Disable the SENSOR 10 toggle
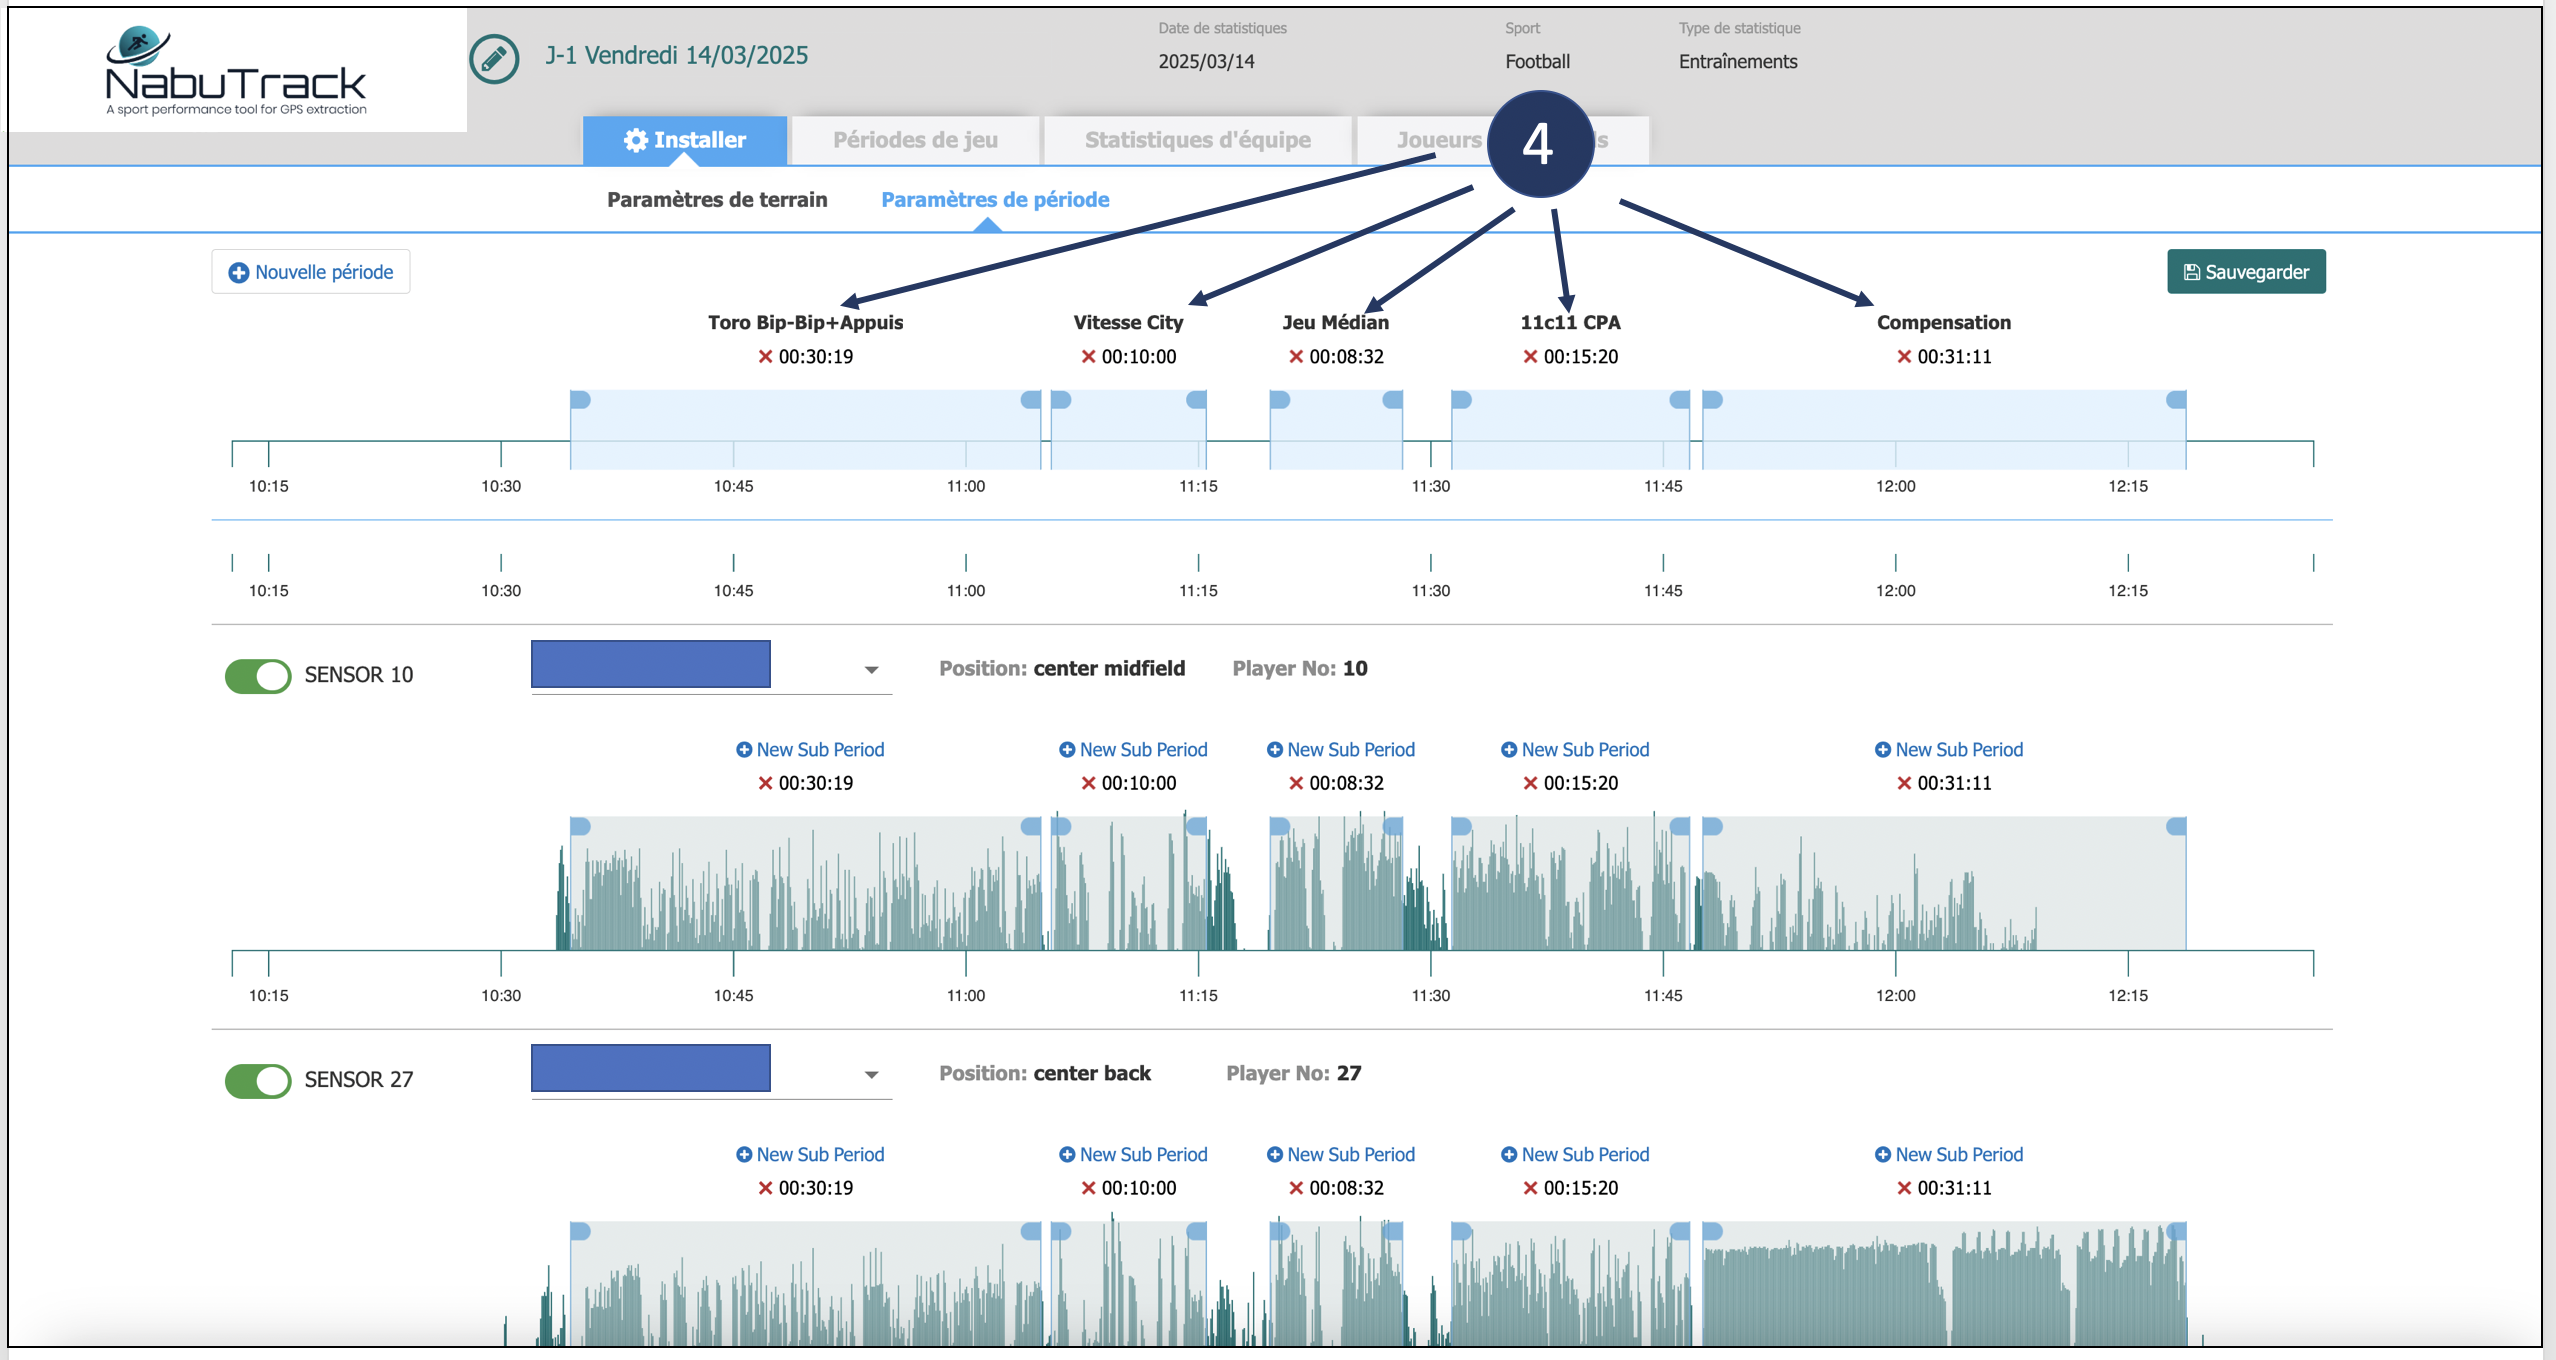Image resolution: width=2556 pixels, height=1360 pixels. [x=258, y=676]
